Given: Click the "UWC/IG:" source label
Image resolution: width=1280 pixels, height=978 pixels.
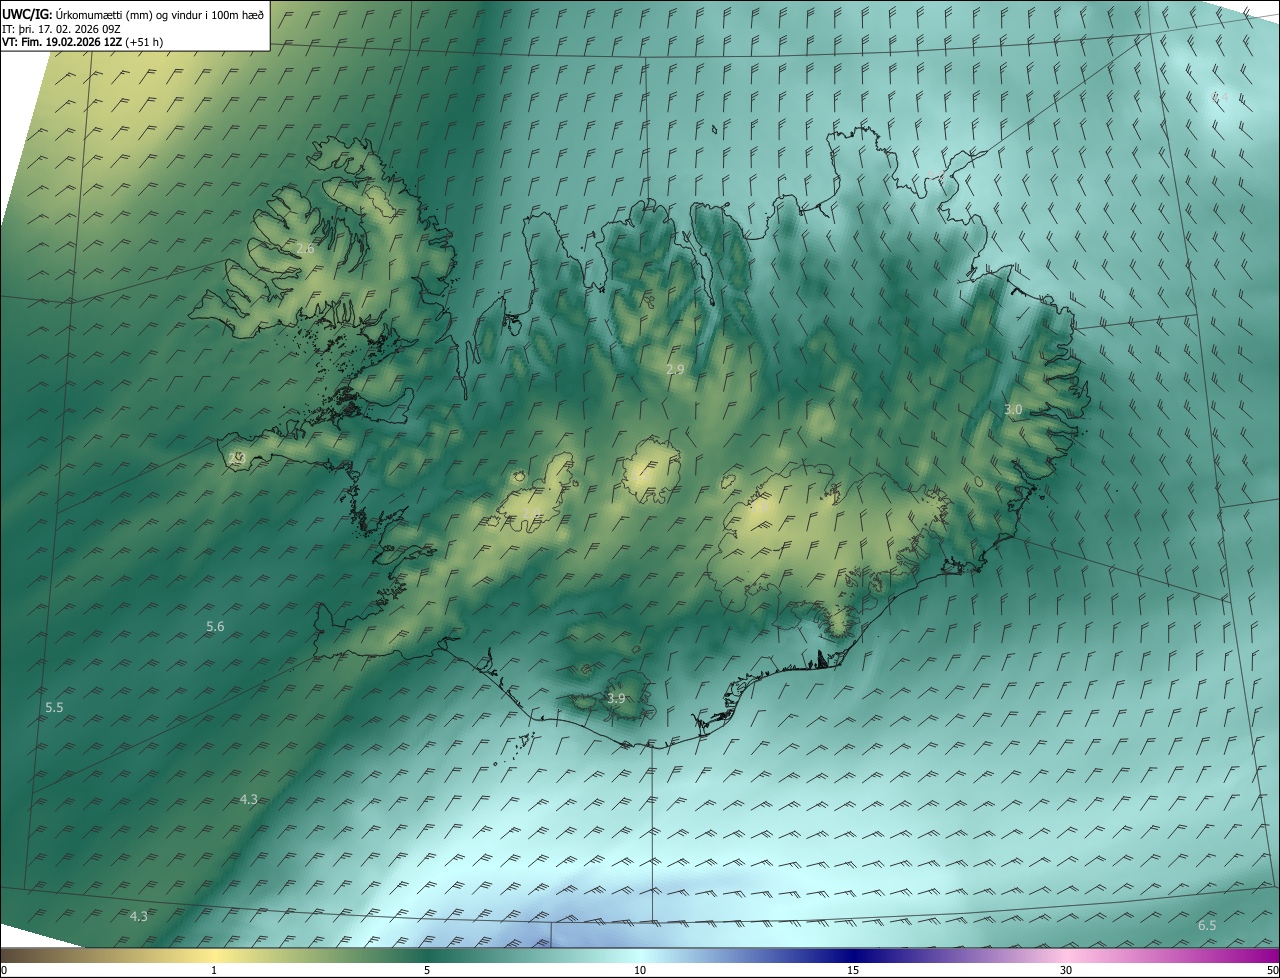Looking at the screenshot, I should pos(27,15).
